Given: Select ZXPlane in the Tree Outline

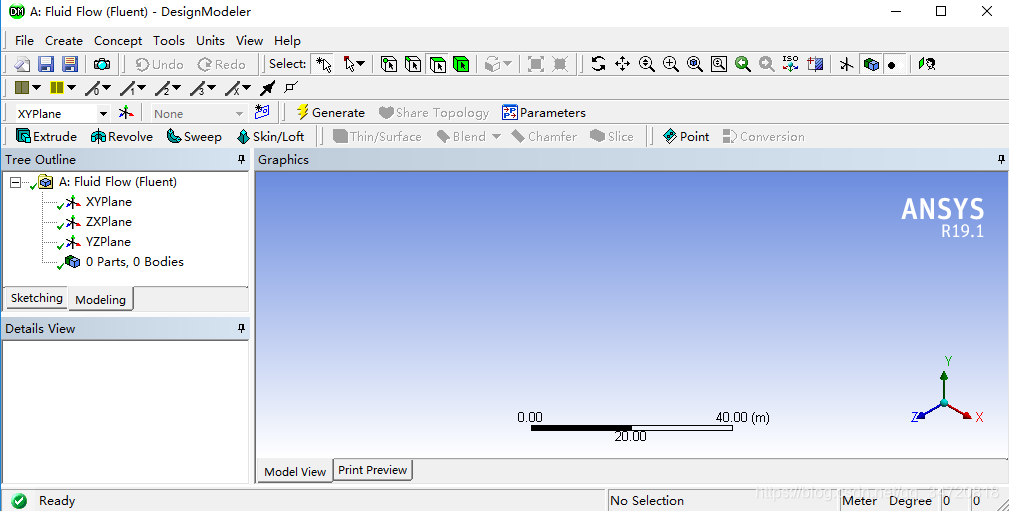Looking at the screenshot, I should point(109,221).
